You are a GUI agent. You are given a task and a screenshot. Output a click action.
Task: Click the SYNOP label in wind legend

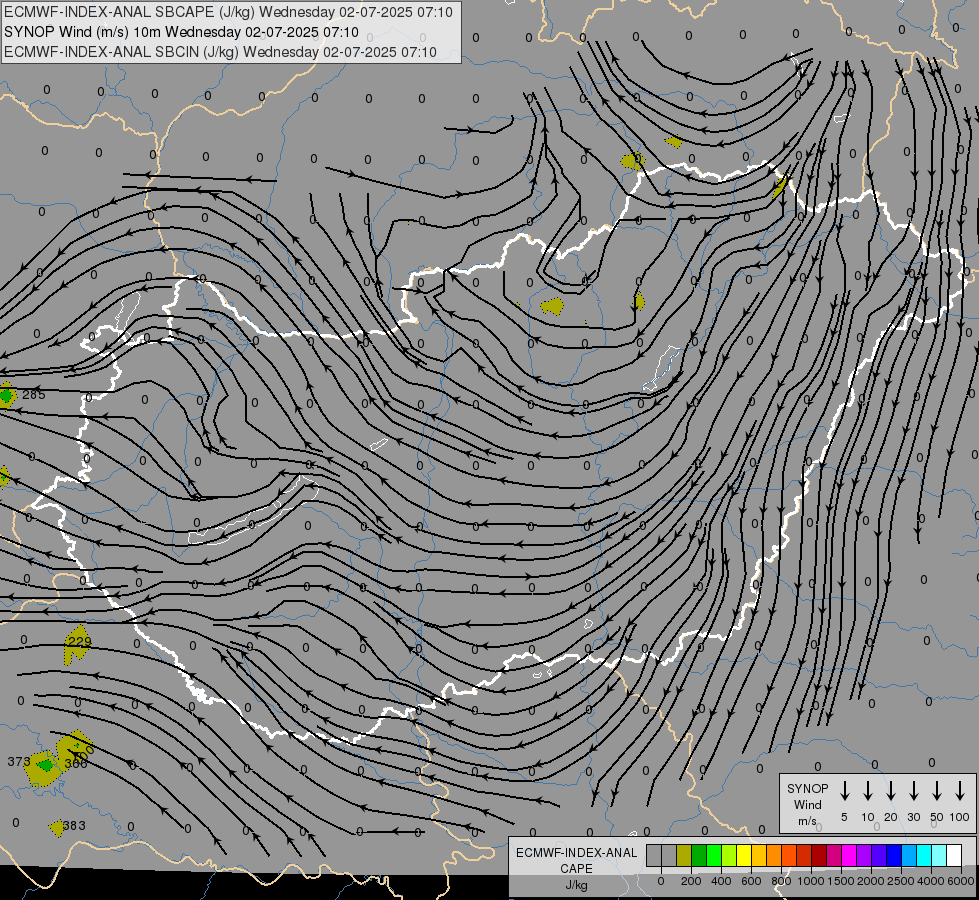pyautogui.click(x=807, y=788)
